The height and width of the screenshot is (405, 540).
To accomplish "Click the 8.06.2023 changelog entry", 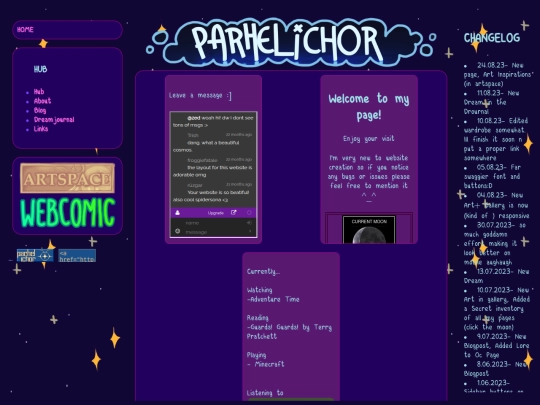I will tap(495, 368).
